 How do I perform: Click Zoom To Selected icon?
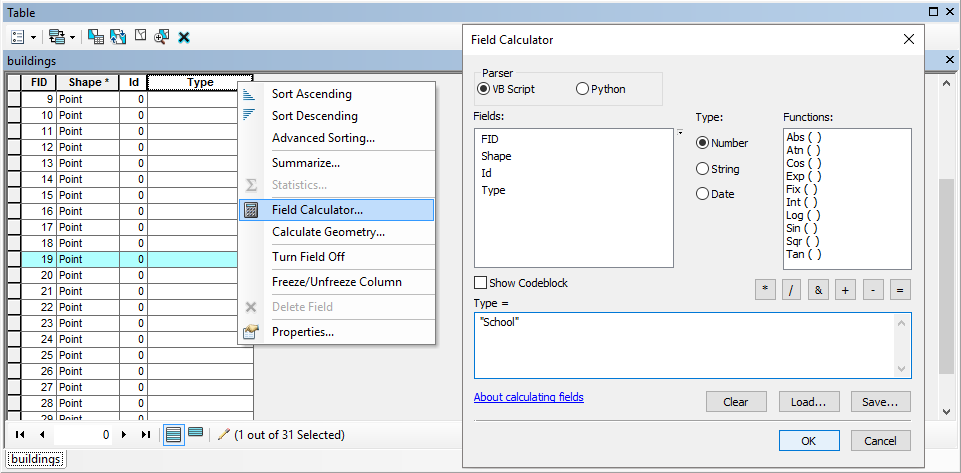[x=162, y=37]
